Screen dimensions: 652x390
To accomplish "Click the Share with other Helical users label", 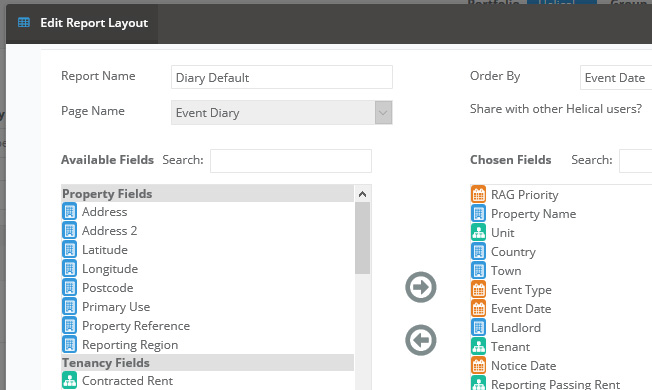I will 556,109.
